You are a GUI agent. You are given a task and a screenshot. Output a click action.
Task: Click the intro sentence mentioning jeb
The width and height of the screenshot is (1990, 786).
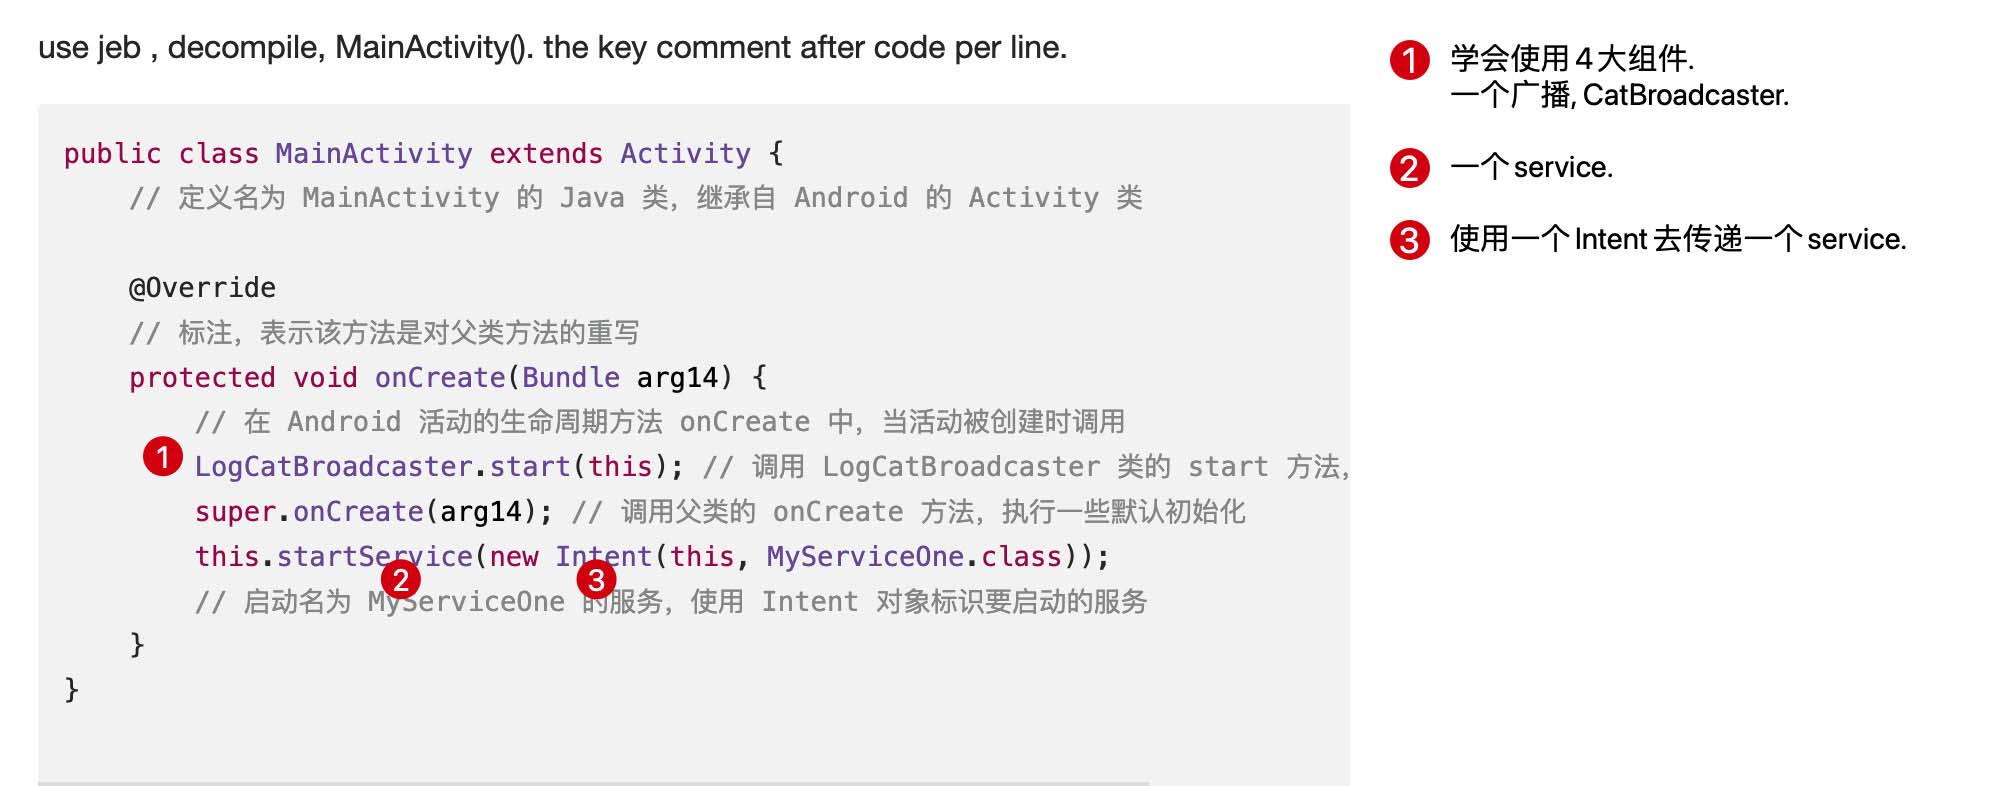pyautogui.click(x=552, y=48)
